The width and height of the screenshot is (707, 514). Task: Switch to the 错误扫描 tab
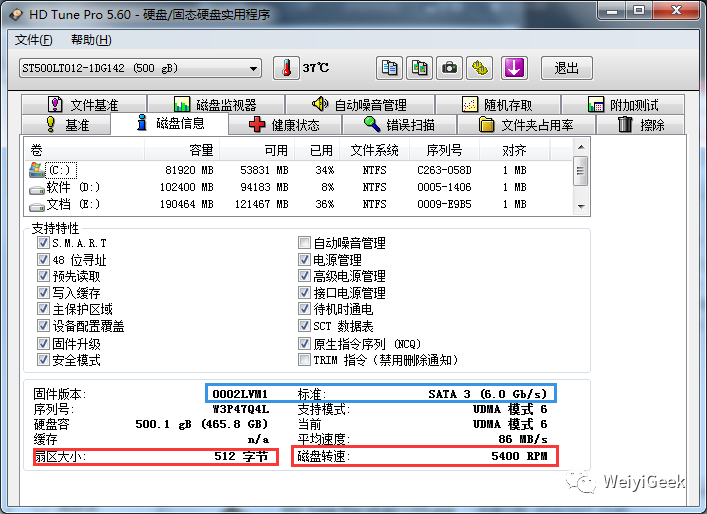tap(399, 124)
